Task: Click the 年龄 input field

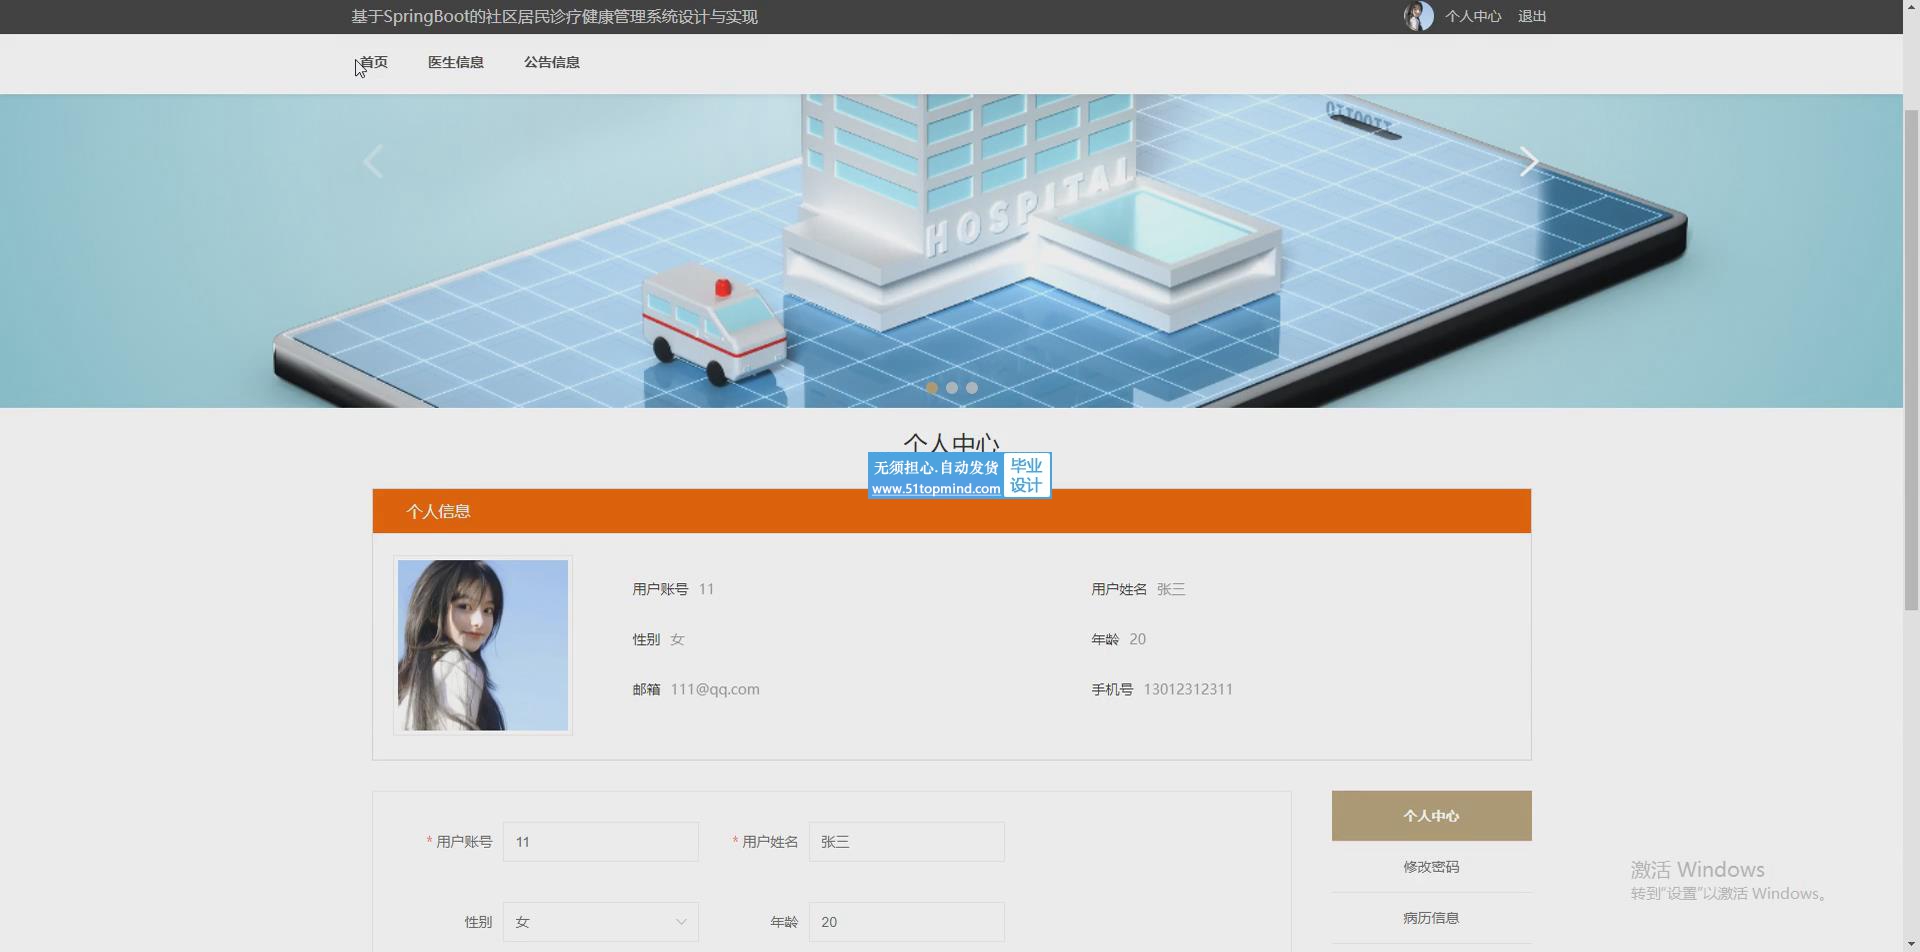Action: [x=907, y=922]
